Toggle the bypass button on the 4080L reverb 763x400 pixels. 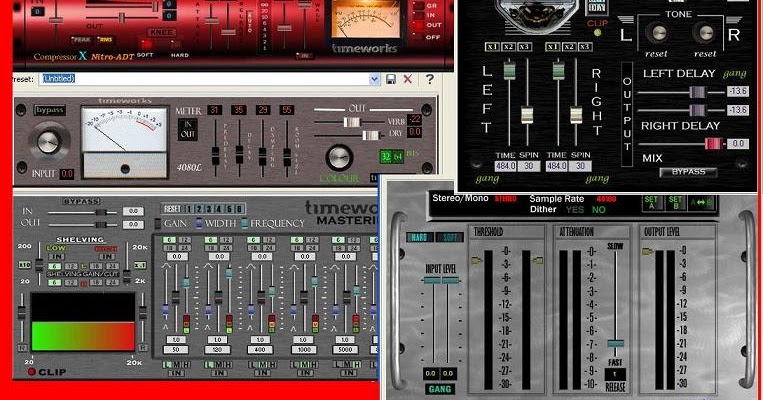(x=50, y=110)
